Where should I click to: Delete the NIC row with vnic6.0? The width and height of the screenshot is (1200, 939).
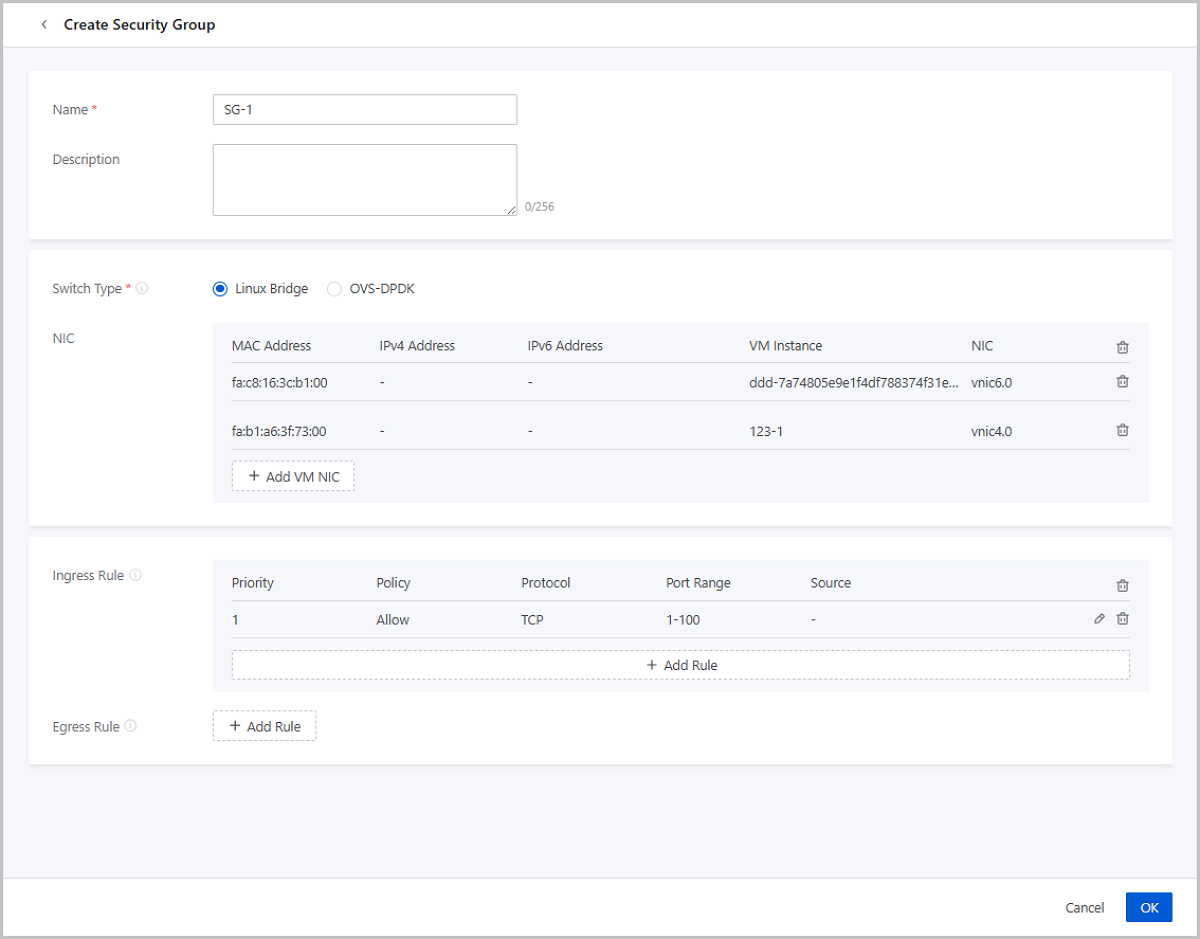1122,382
